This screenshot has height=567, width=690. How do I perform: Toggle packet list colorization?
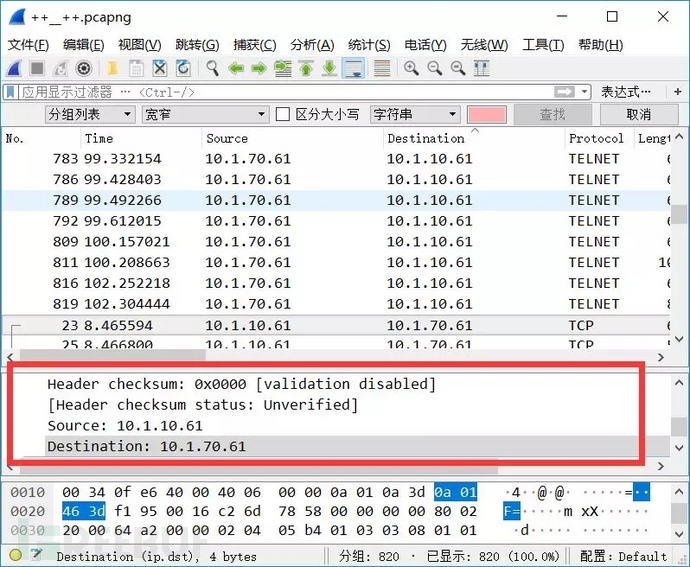tap(382, 68)
